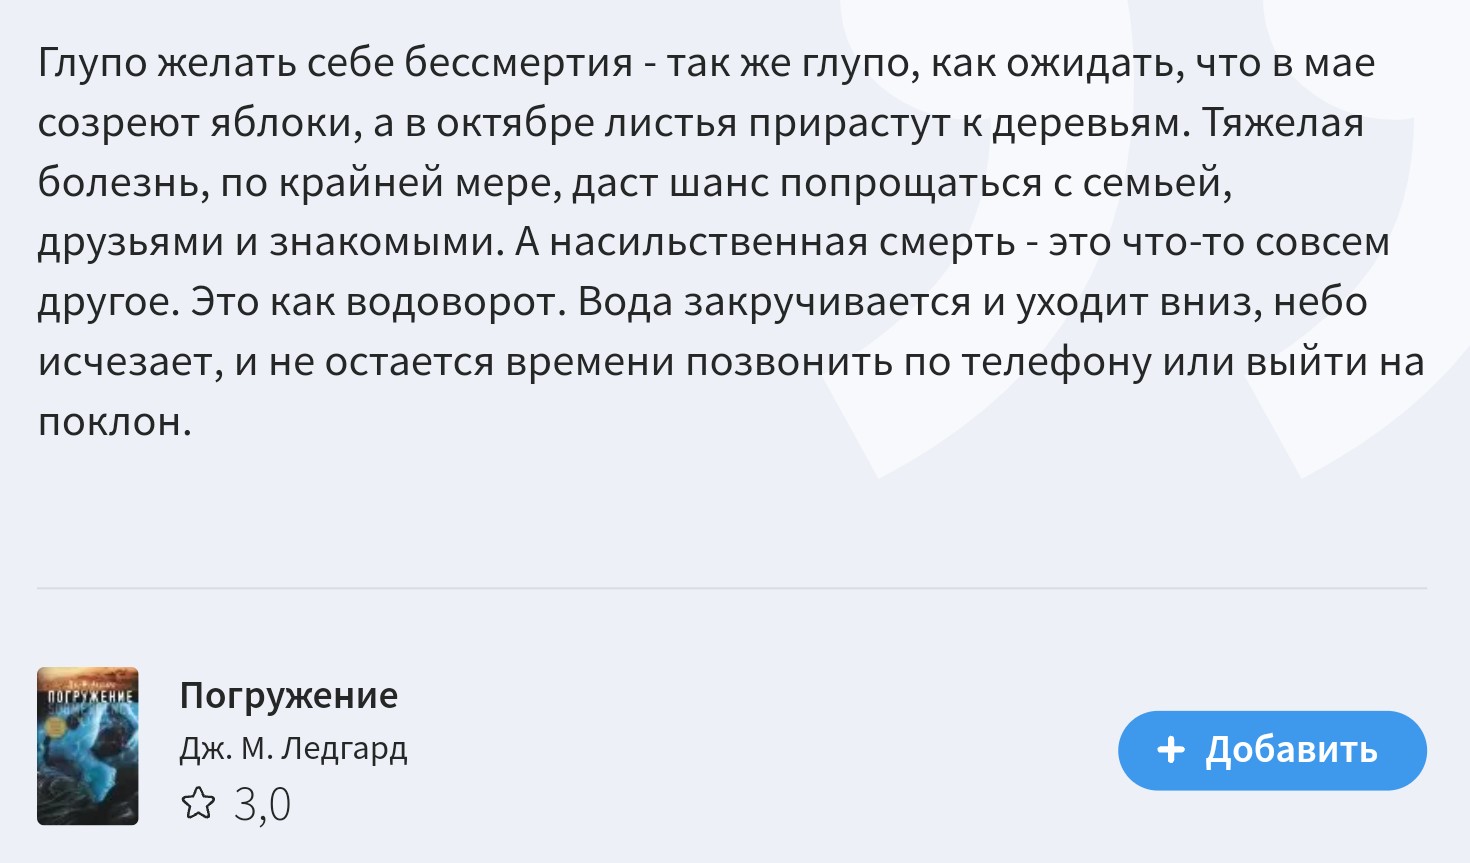Click the words "Тяжелая" in the quote

tap(1283, 123)
